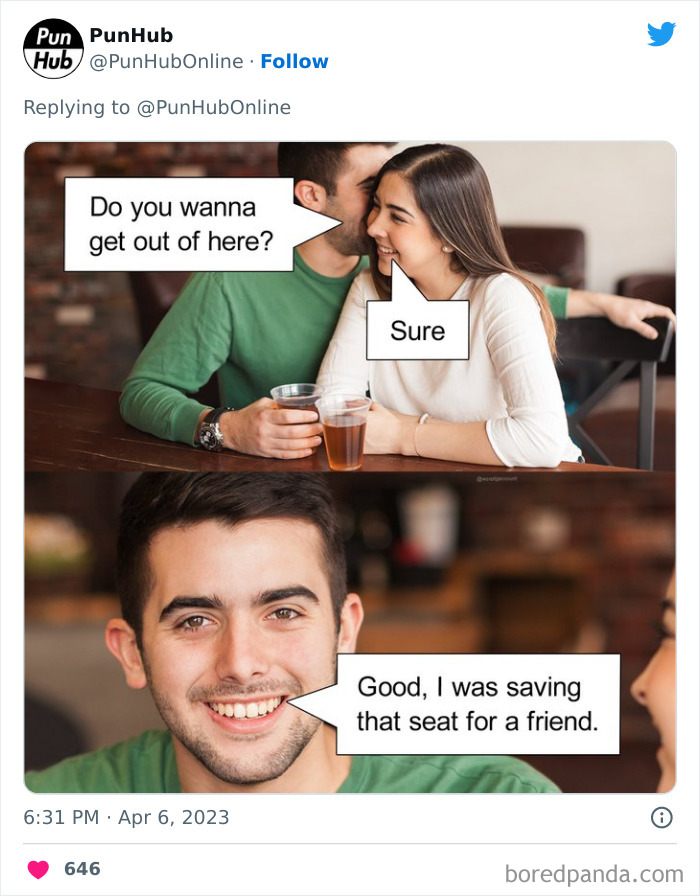Open the PunHub profile avatar
This screenshot has width=700, height=896.
pos(53,49)
